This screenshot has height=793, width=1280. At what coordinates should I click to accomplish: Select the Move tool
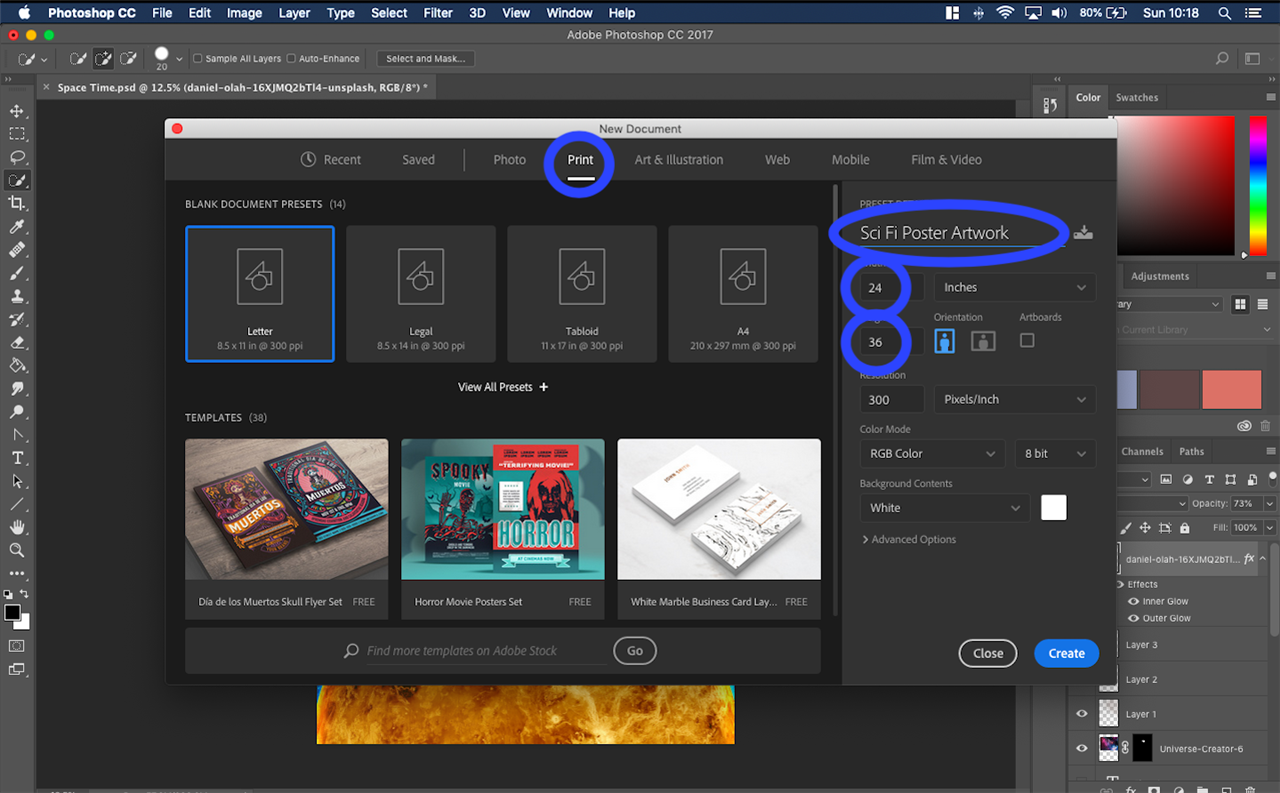pos(17,111)
